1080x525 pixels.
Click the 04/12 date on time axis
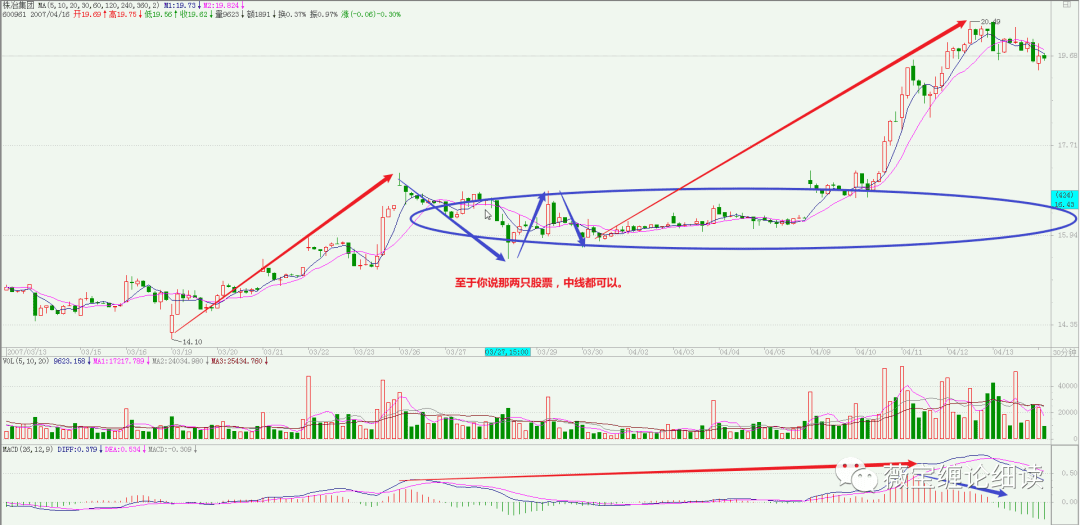pyautogui.click(x=957, y=351)
